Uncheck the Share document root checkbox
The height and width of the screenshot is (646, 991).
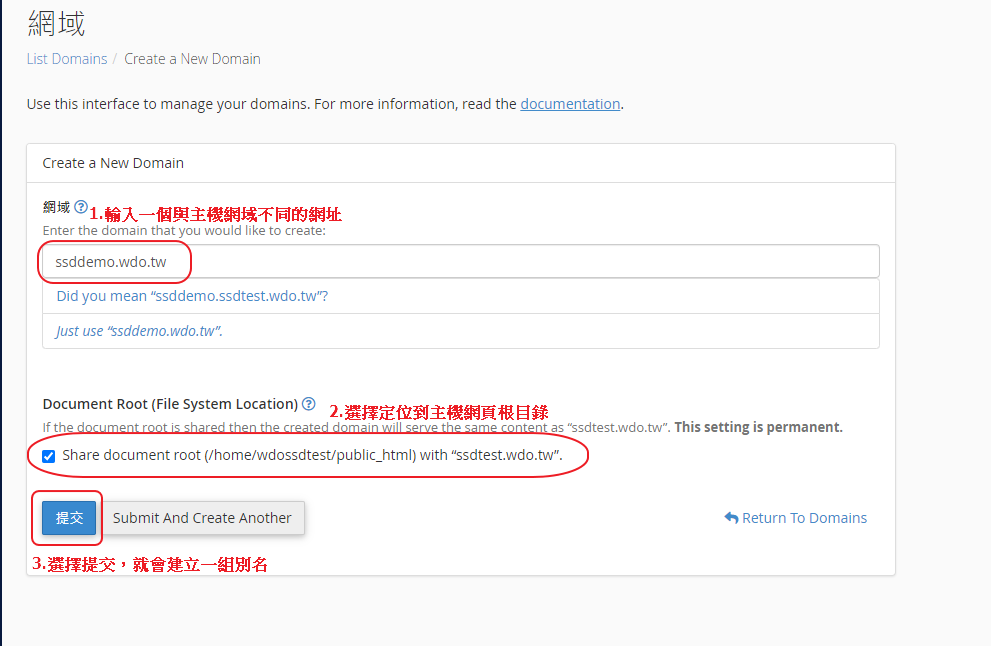(49, 456)
